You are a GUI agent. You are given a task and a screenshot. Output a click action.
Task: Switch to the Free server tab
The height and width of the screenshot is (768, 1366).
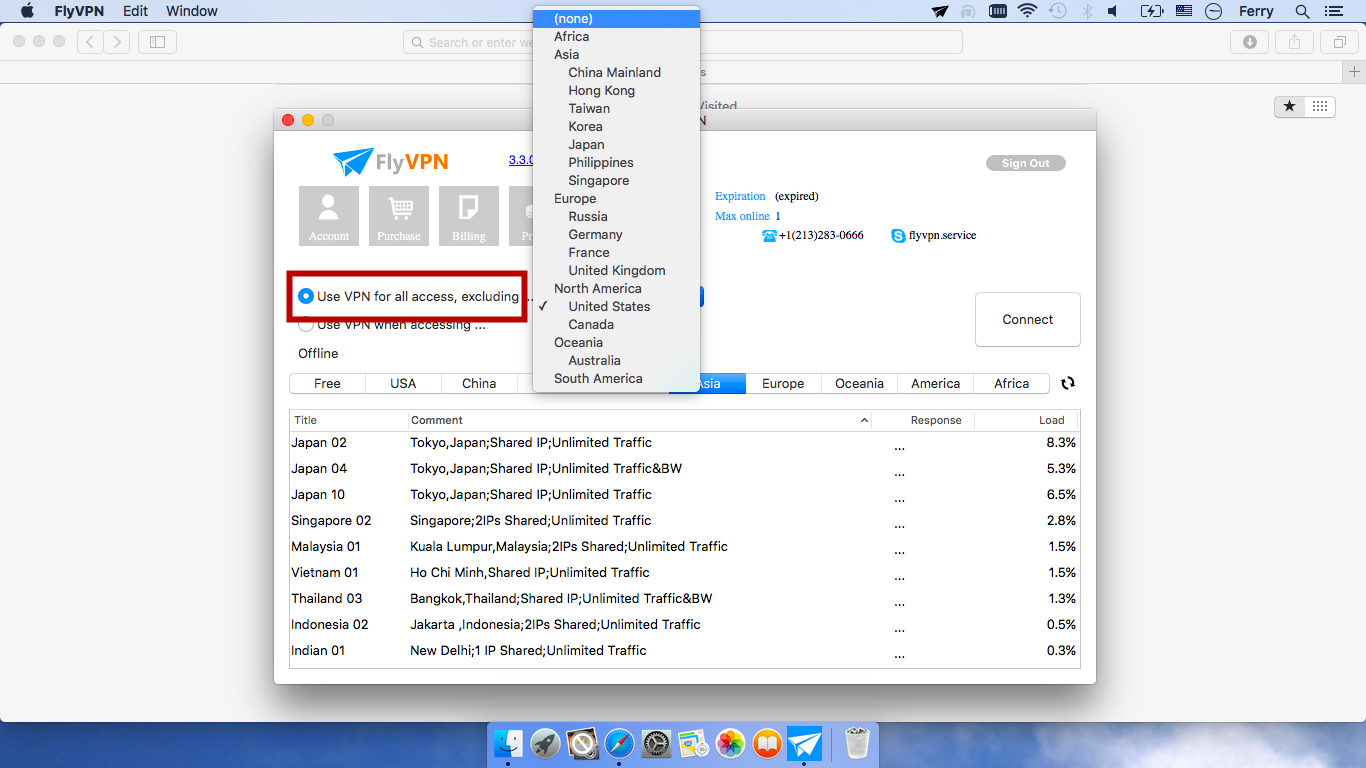click(327, 383)
